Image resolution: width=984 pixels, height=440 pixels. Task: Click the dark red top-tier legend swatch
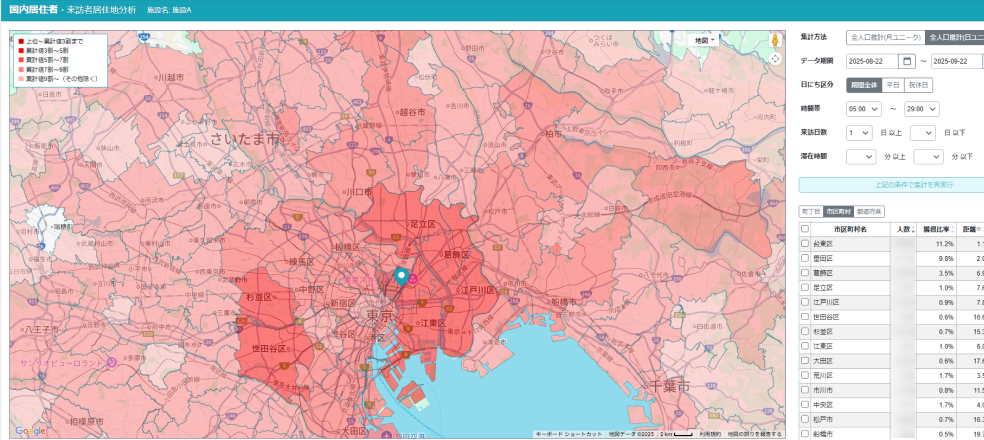20,41
